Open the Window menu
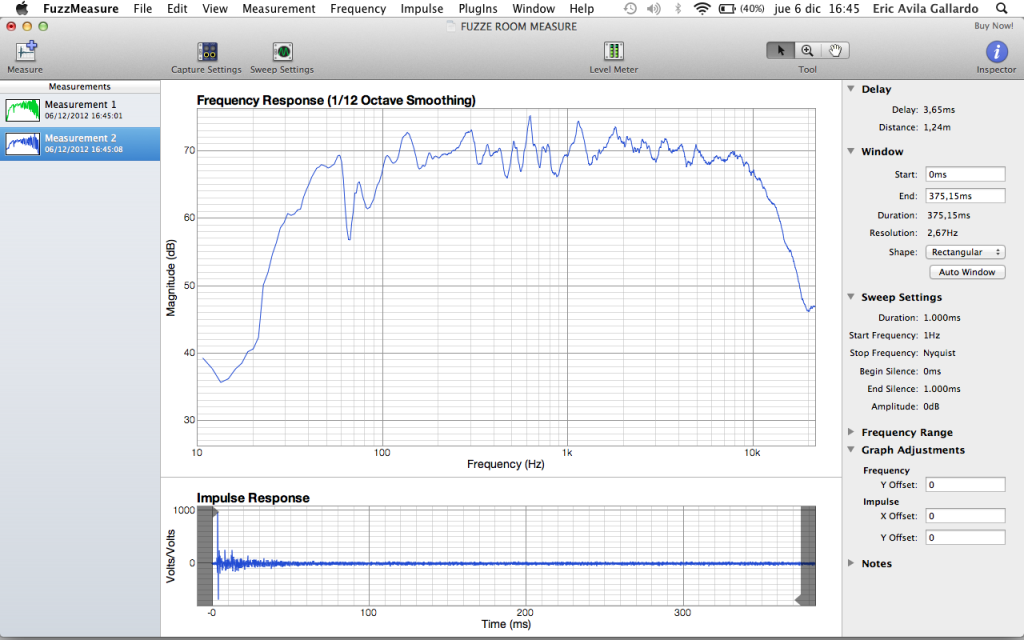The image size is (1024, 640). [534, 8]
